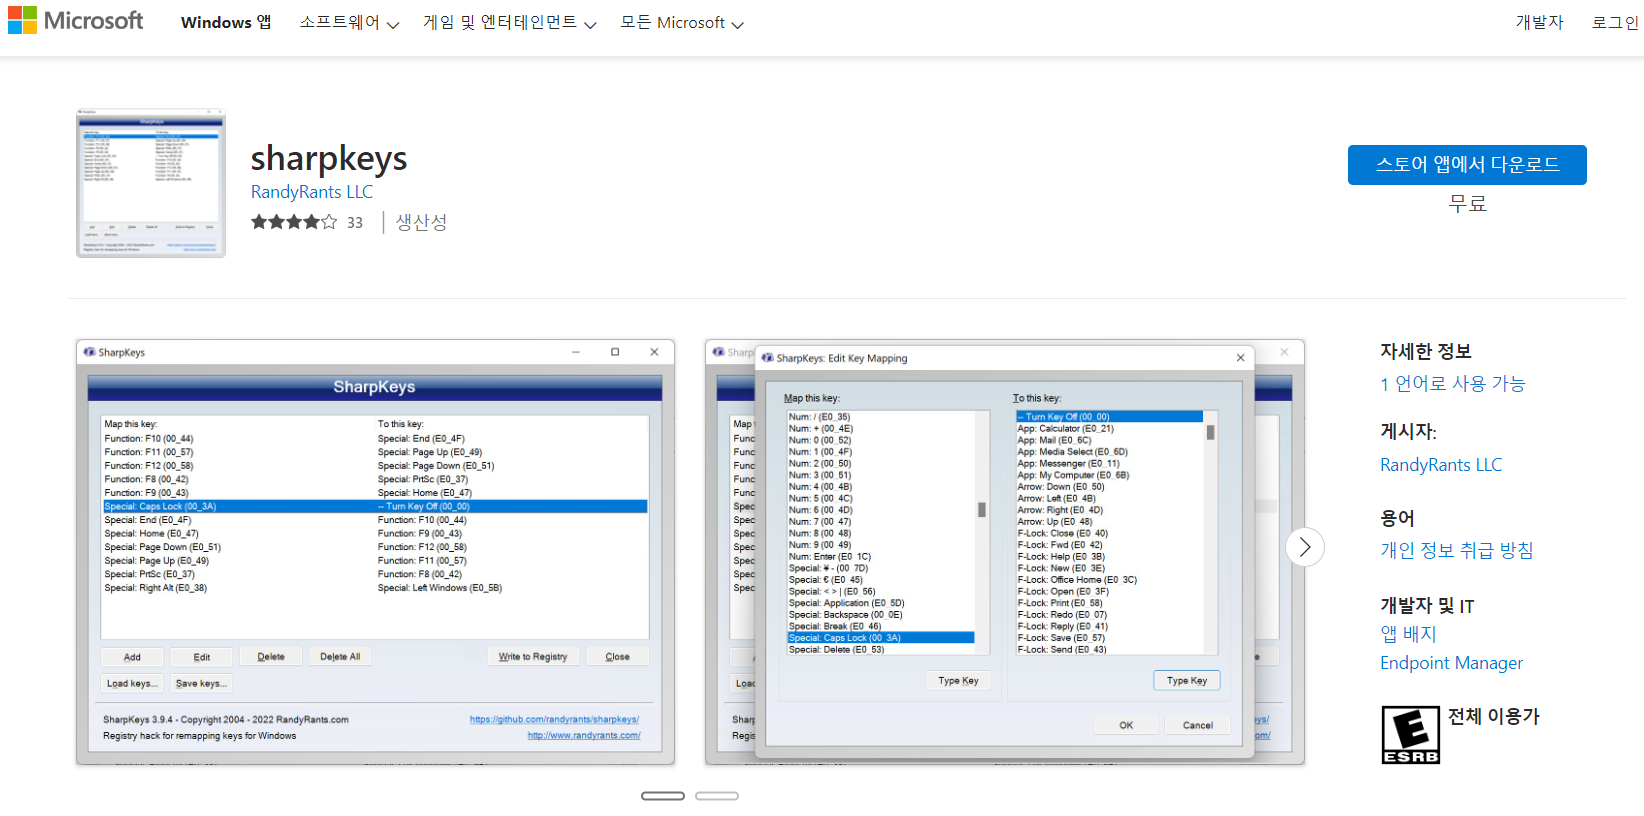1644x816 pixels.
Task: Click 스토어 앱에서 다운로드 button
Action: tap(1467, 165)
